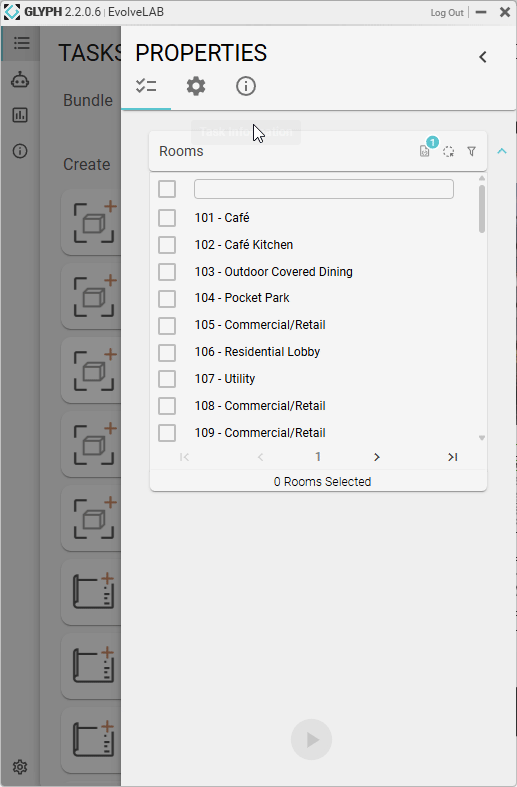The height and width of the screenshot is (787, 517).
Task: Click the Log Out link
Action: click(x=447, y=13)
